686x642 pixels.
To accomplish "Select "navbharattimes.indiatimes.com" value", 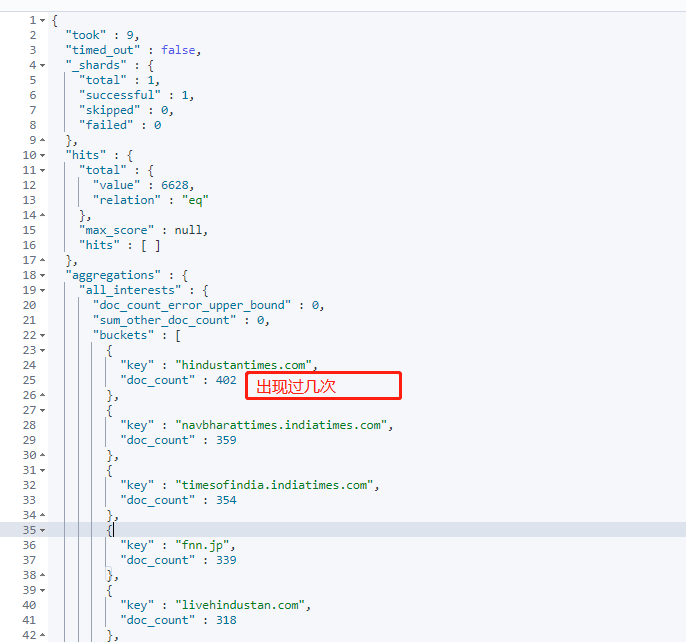I will coord(281,425).
